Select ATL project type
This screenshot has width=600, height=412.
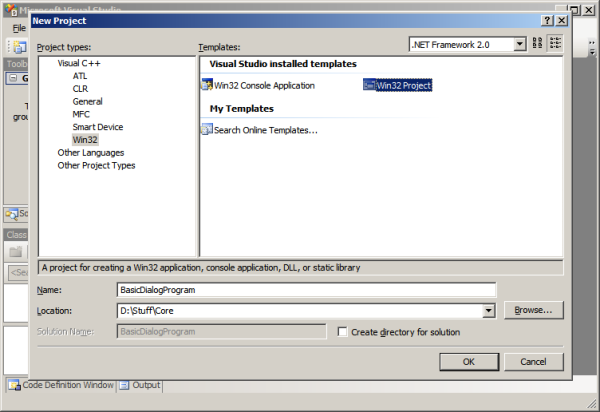[x=80, y=76]
